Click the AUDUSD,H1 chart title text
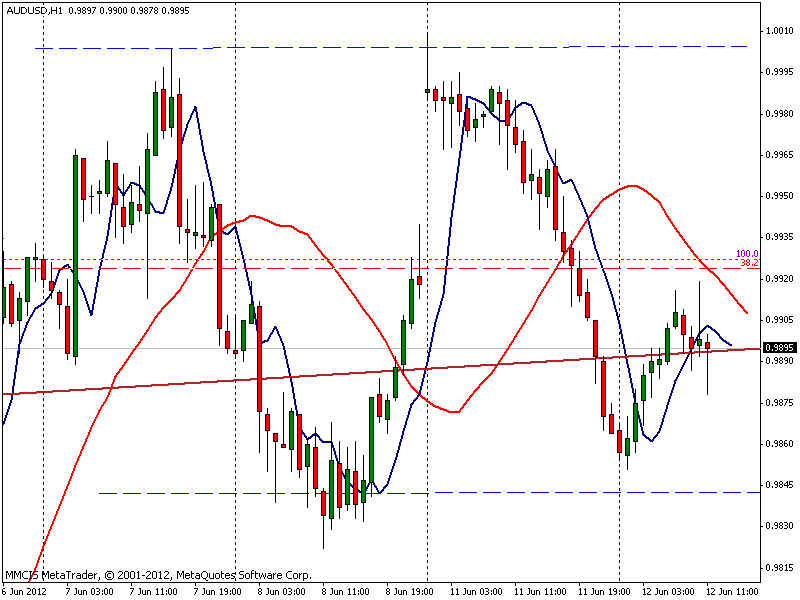Image resolution: width=800 pixels, height=600 pixels. coord(34,10)
